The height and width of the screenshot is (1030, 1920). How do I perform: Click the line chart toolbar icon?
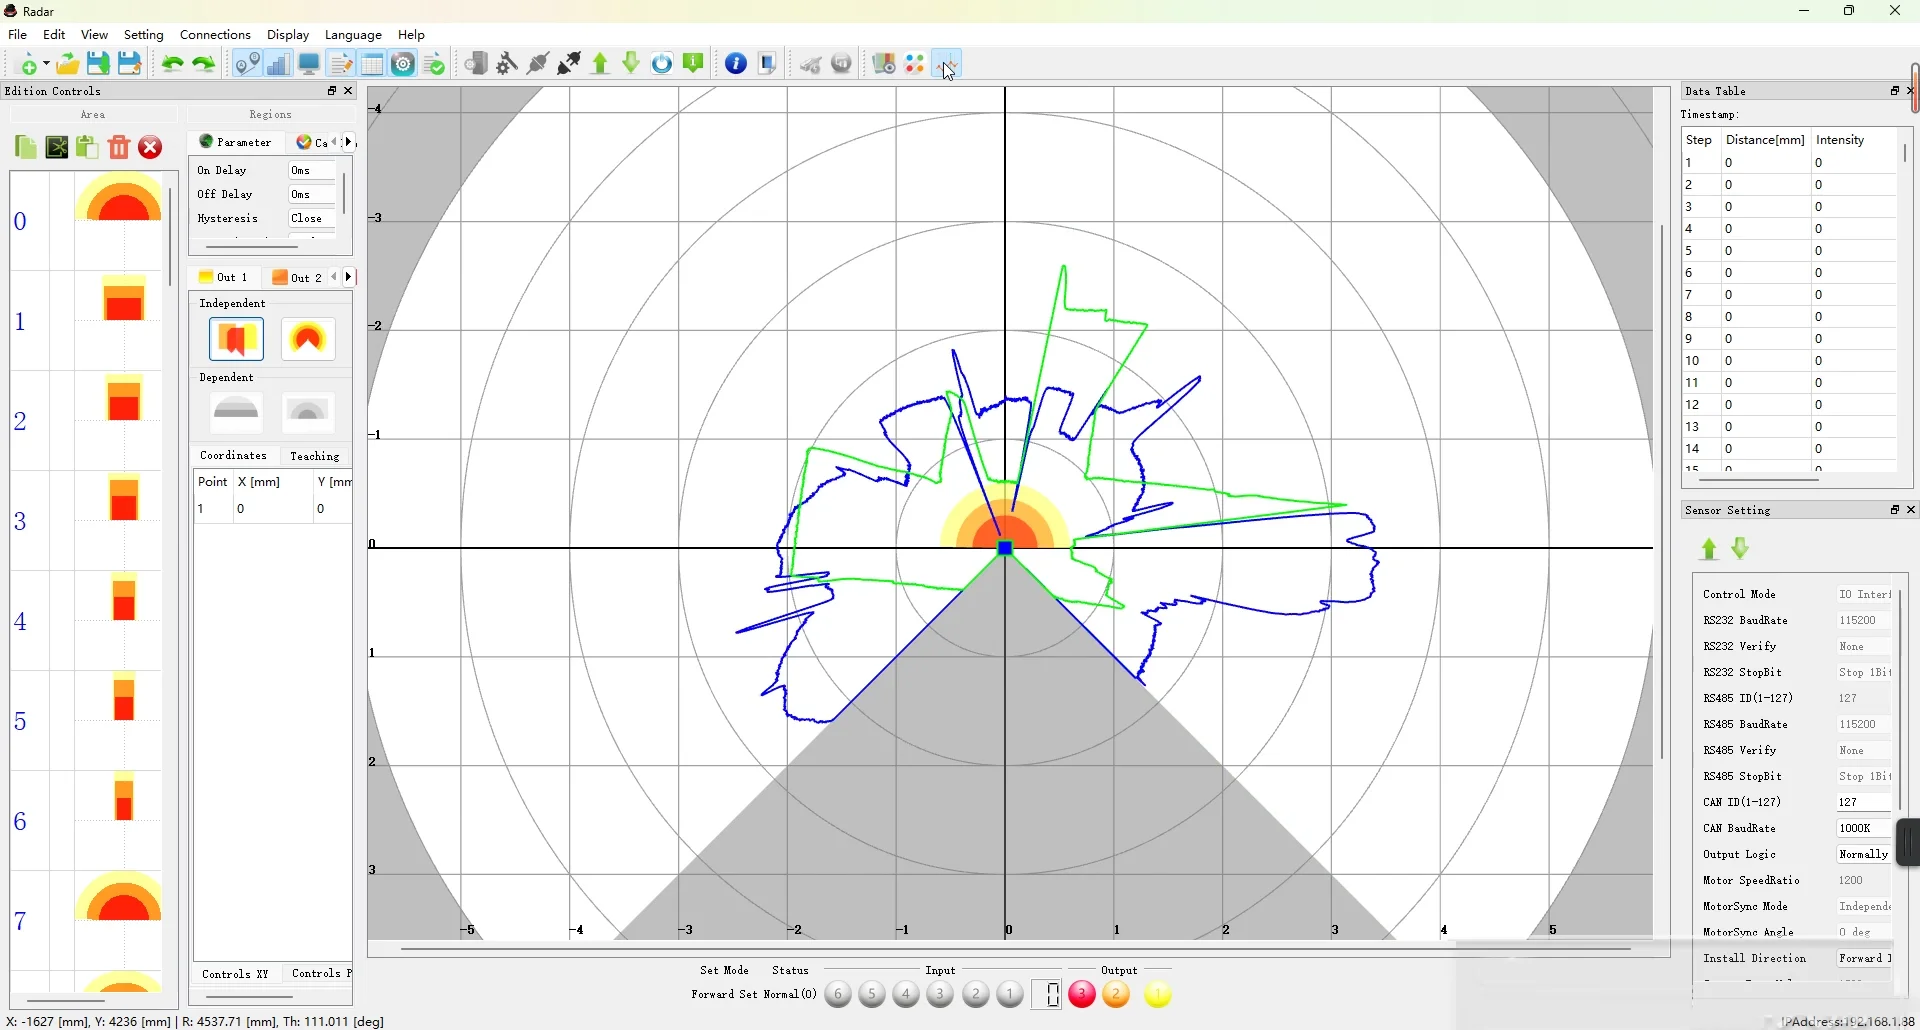pyautogui.click(x=946, y=64)
